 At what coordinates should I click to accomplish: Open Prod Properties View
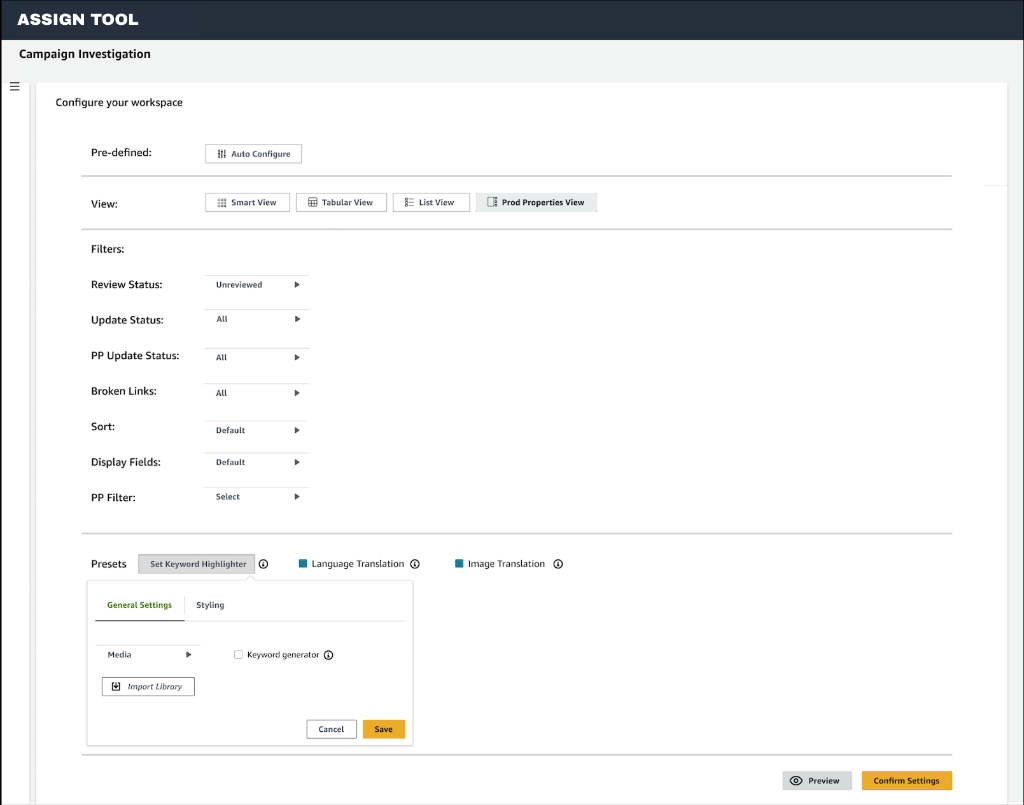pyautogui.click(x=536, y=202)
